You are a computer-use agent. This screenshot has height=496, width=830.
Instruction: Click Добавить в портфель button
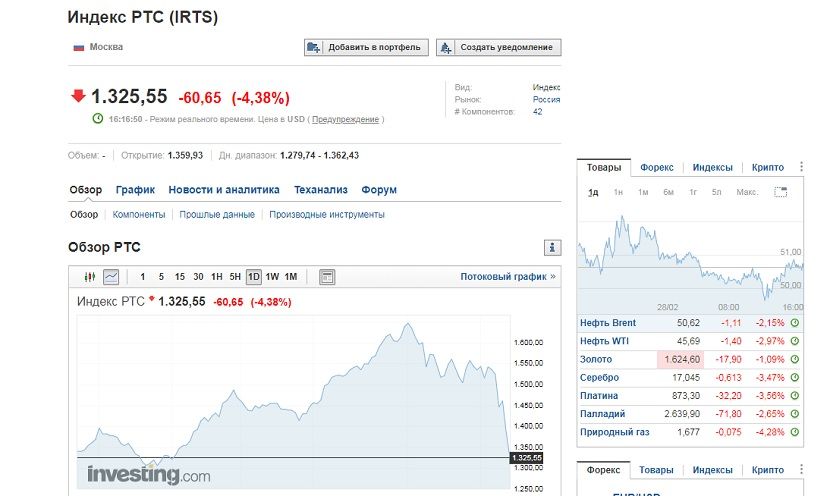pyautogui.click(x=366, y=47)
